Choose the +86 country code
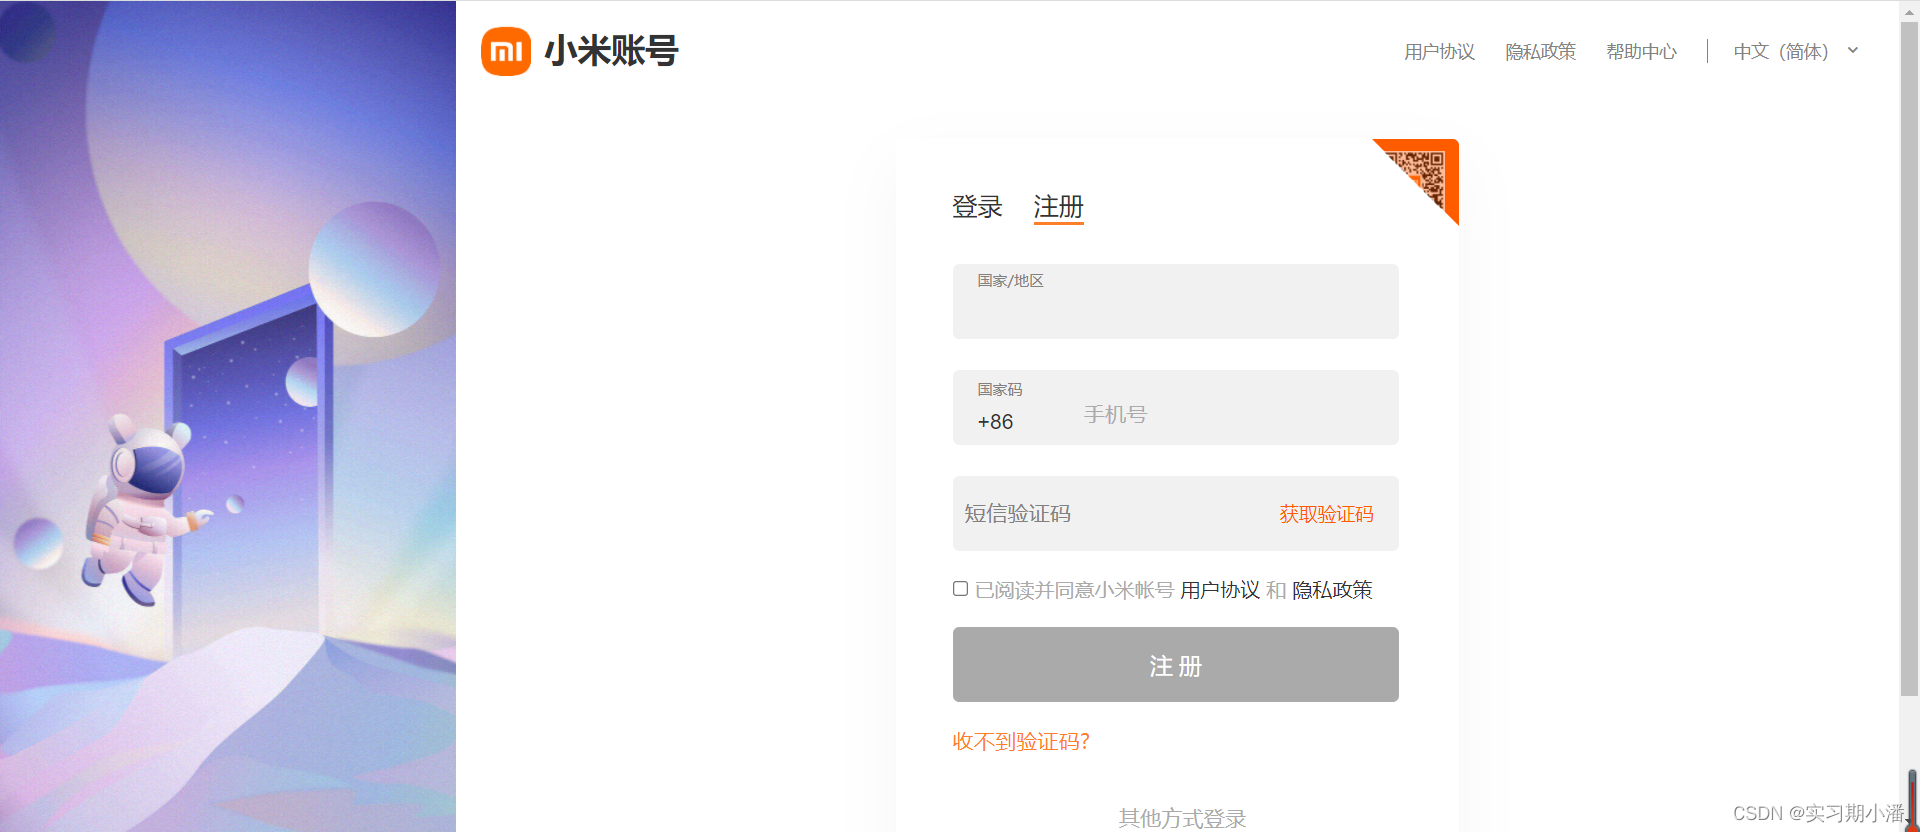The height and width of the screenshot is (832, 1920). click(x=996, y=422)
